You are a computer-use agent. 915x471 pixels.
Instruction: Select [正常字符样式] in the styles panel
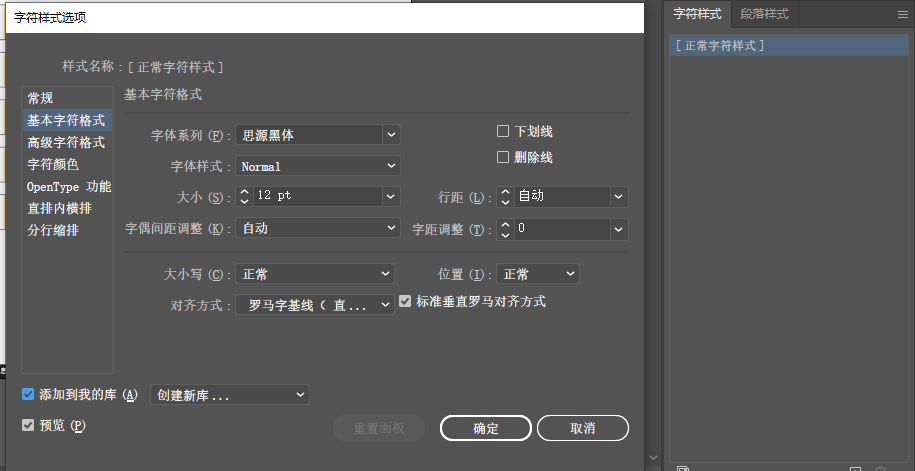click(x=789, y=46)
